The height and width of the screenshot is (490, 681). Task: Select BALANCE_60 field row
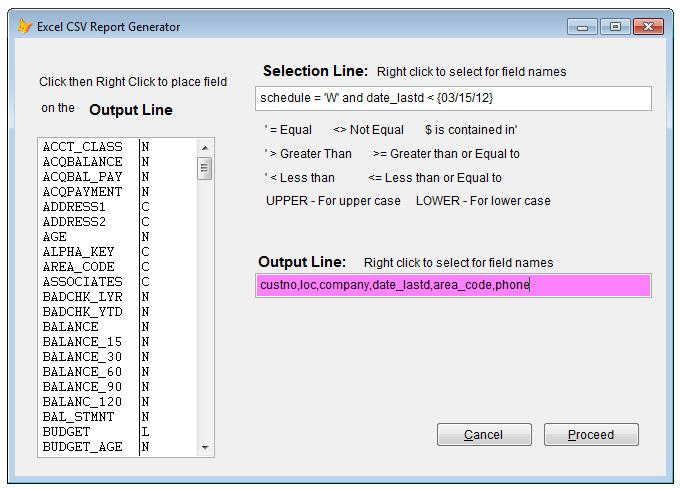pos(118,371)
